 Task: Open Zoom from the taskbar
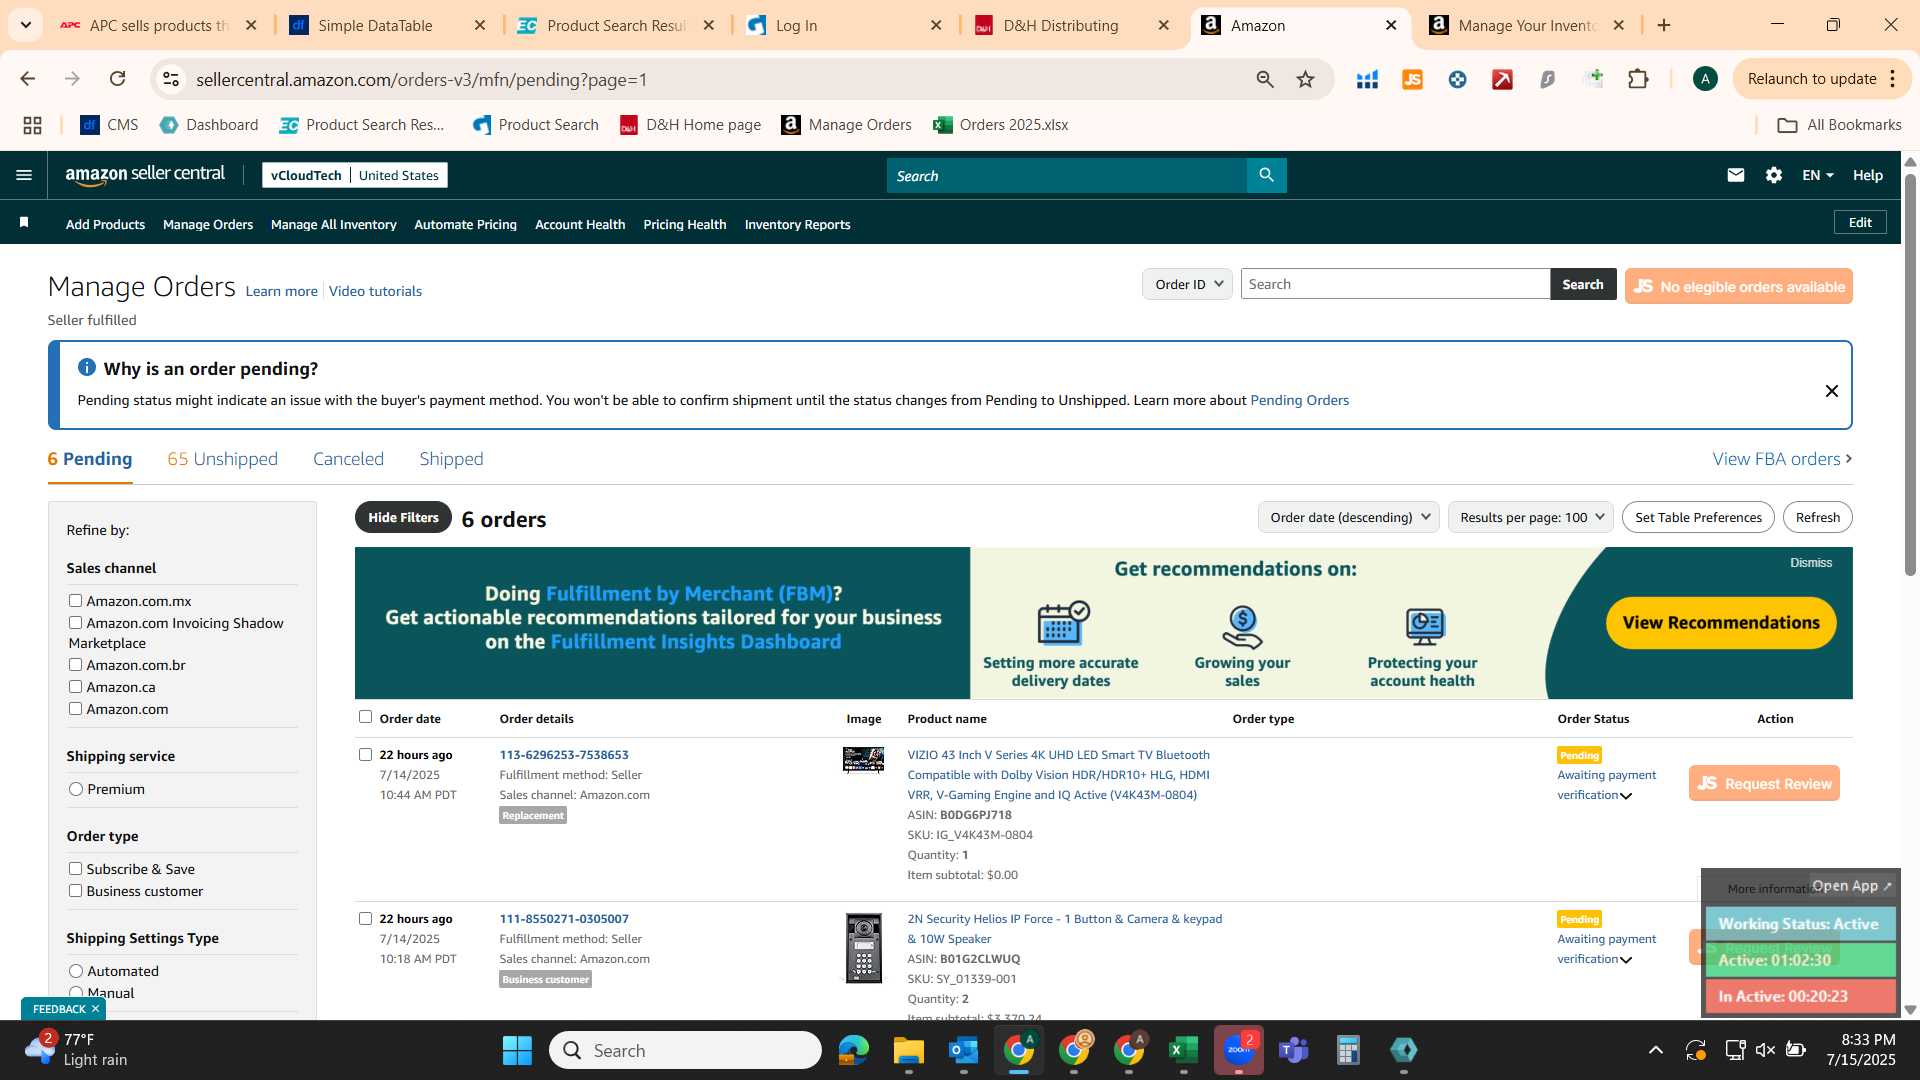click(1238, 1050)
